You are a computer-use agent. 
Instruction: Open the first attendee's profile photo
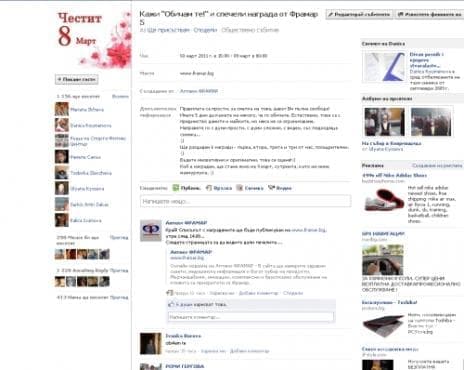(62, 109)
